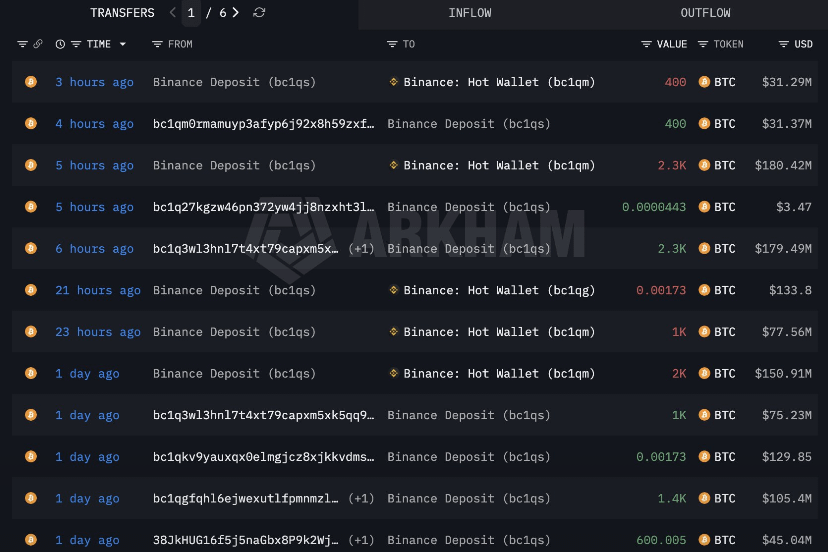Switch to OUTFLOW tab
This screenshot has height=552, width=828.
click(x=705, y=13)
